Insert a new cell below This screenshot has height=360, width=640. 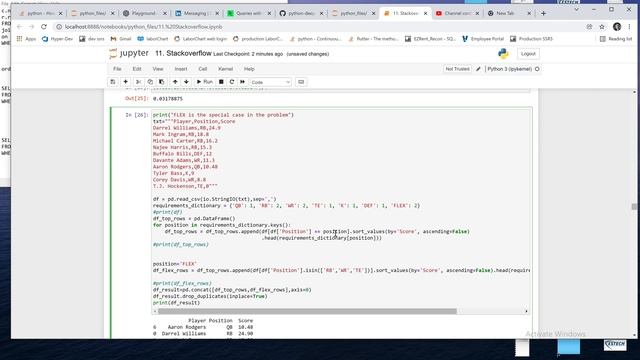(125, 82)
